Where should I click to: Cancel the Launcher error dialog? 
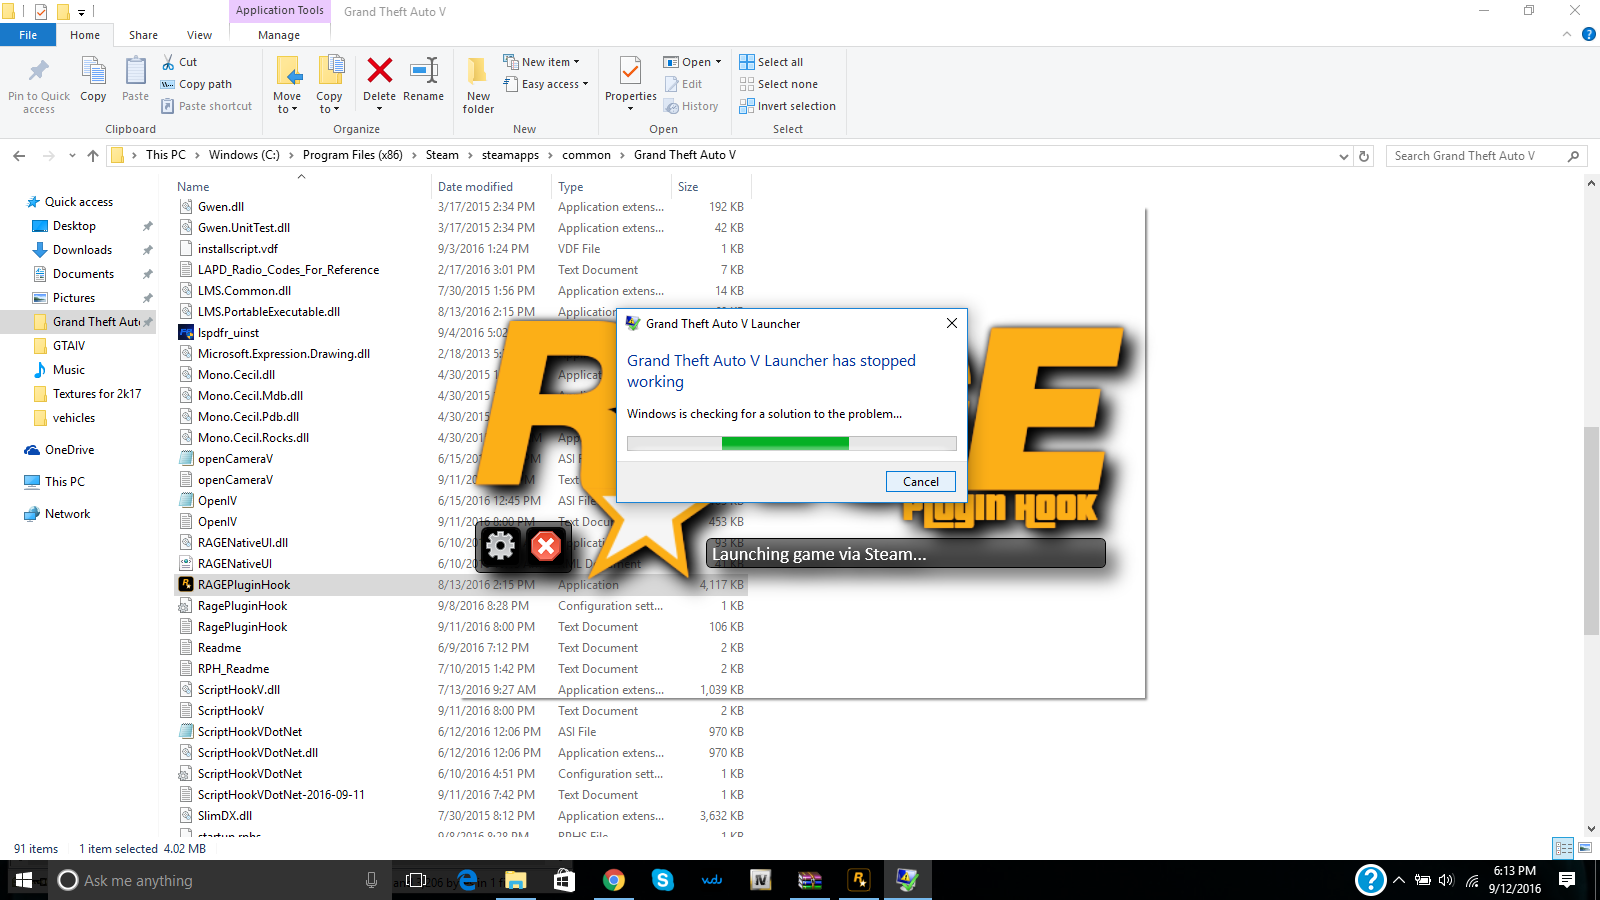920,482
